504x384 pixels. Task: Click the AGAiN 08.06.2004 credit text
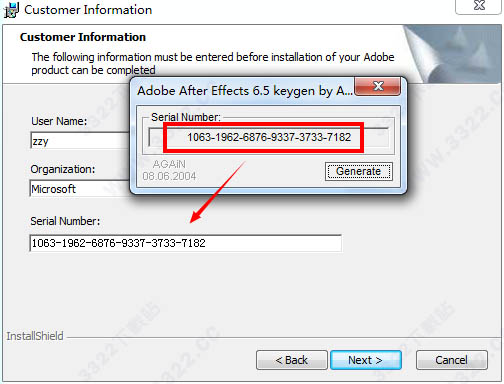tap(169, 170)
